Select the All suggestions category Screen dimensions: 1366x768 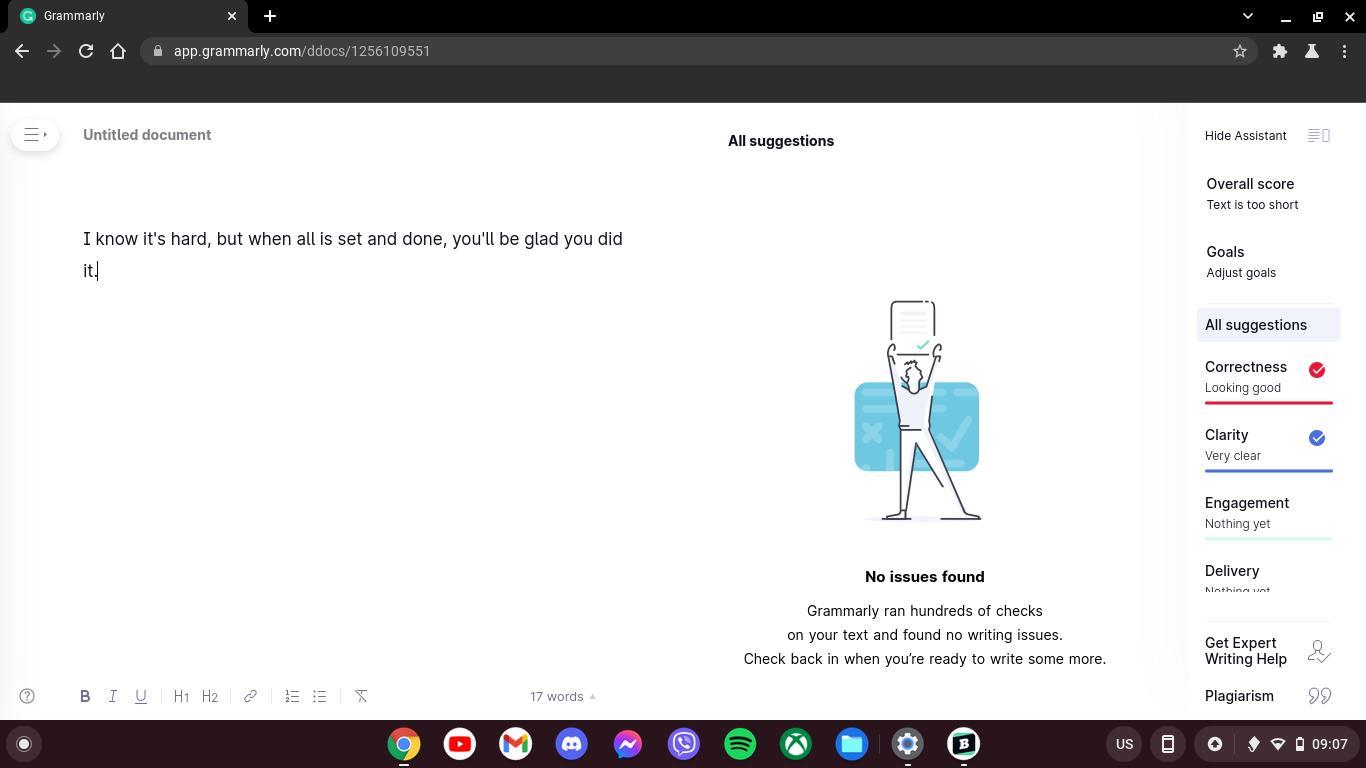(1268, 325)
